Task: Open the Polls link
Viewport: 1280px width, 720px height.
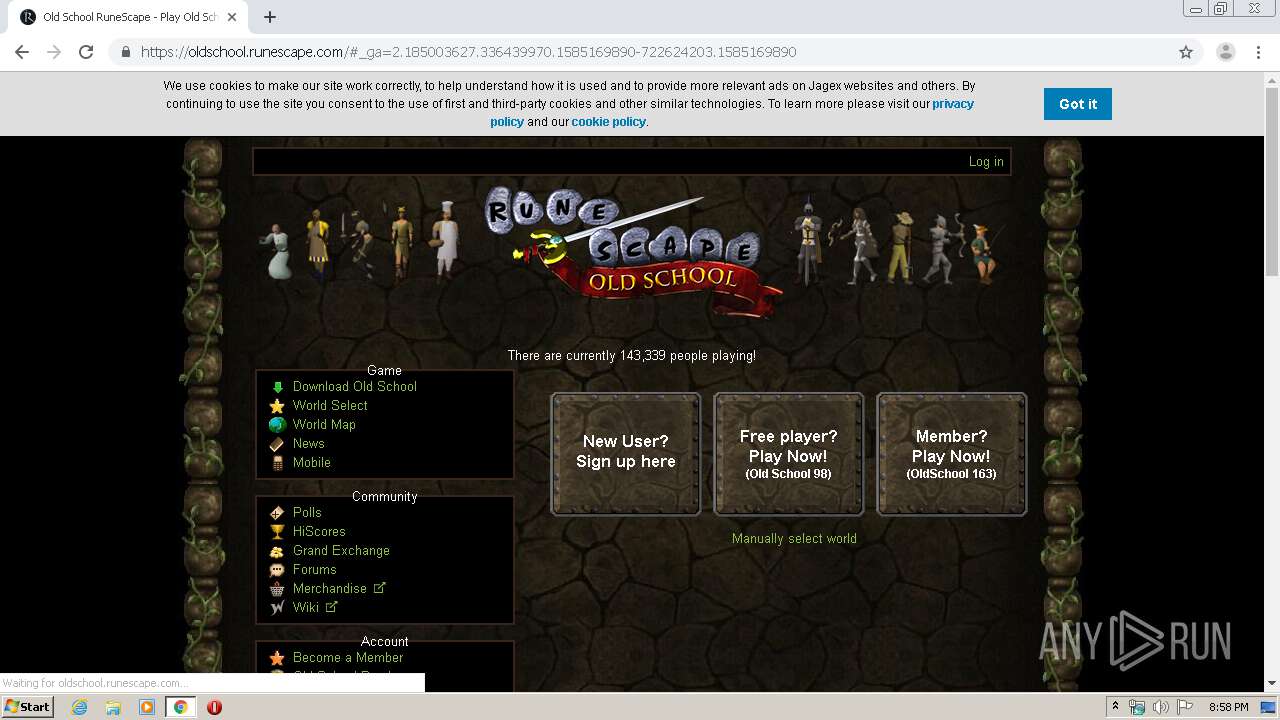Action: pos(307,513)
